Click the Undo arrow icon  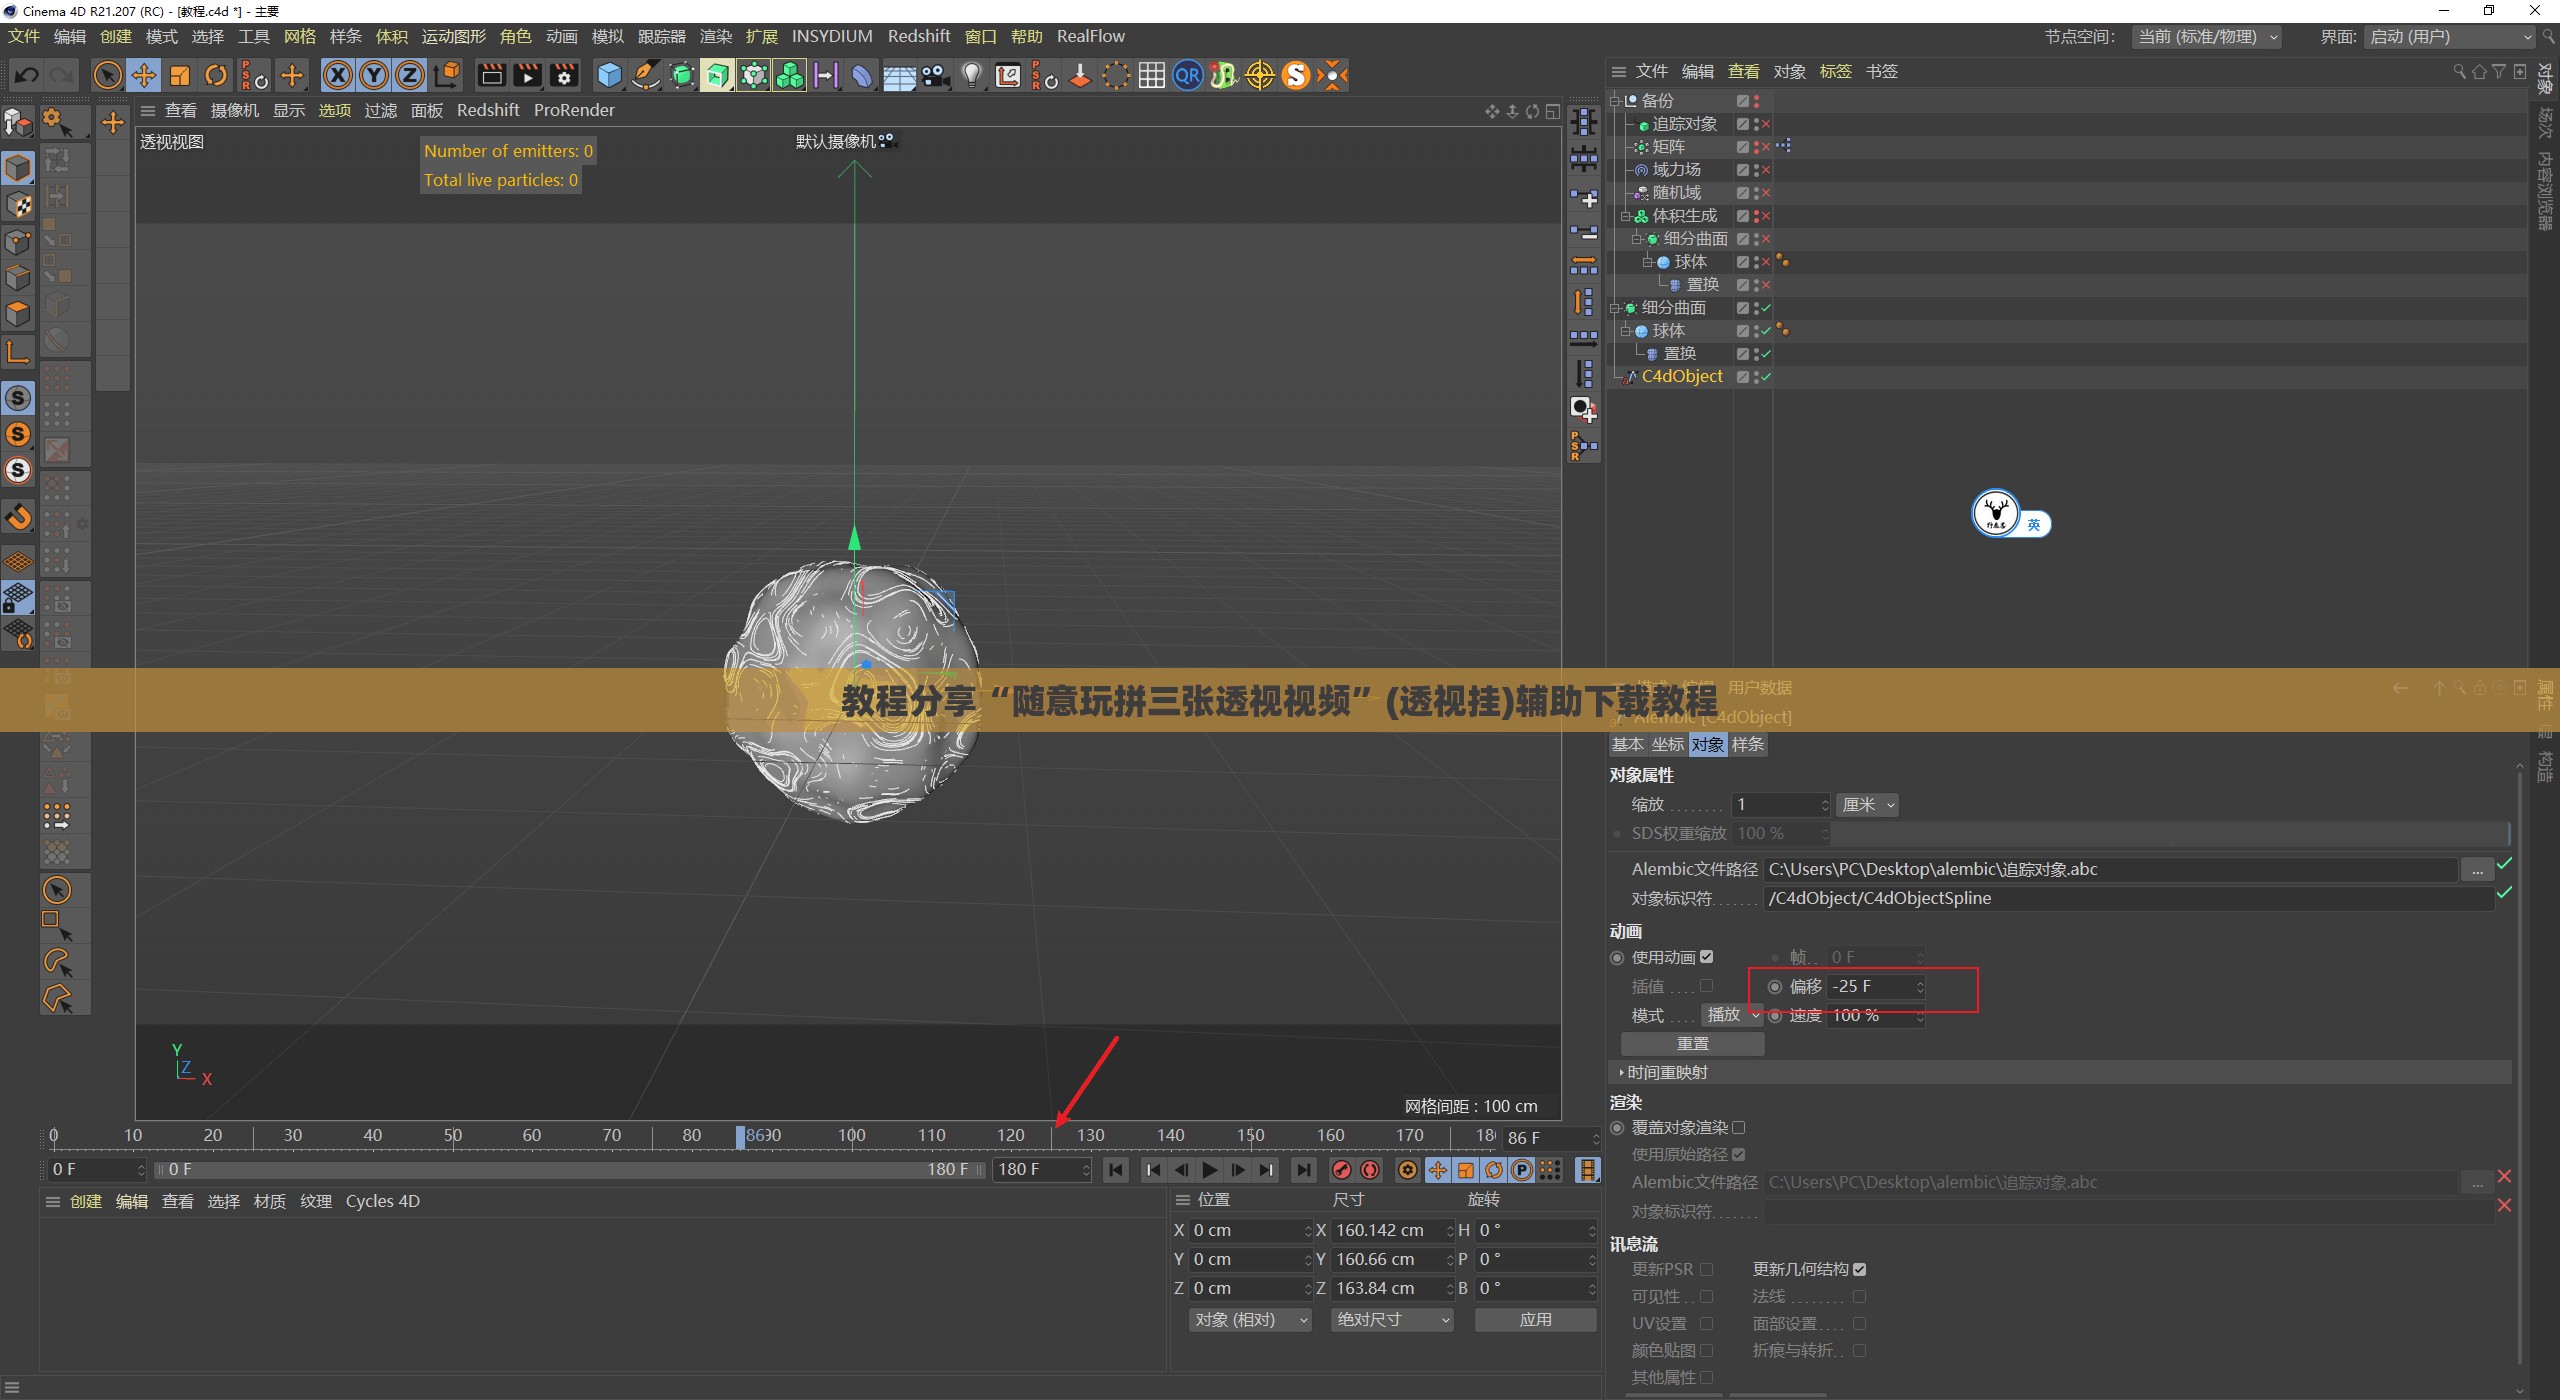27,75
